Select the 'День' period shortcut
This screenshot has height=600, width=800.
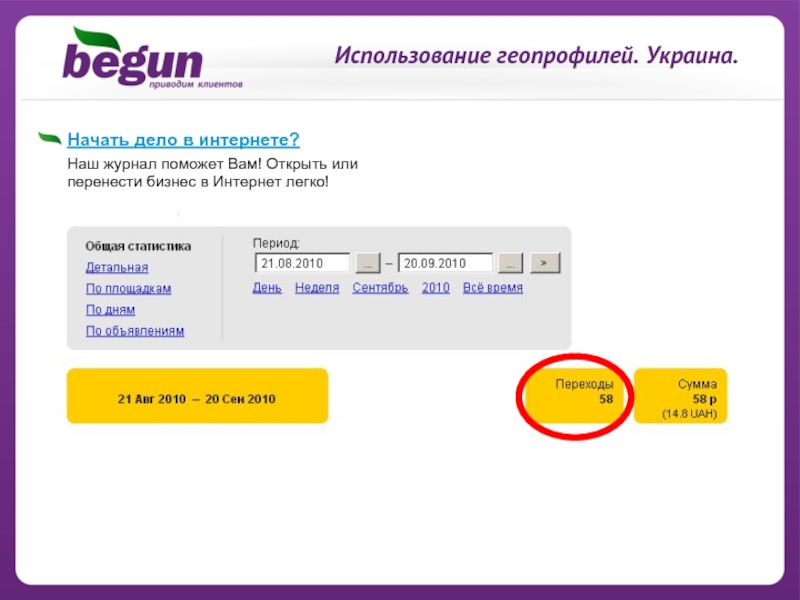pyautogui.click(x=267, y=288)
